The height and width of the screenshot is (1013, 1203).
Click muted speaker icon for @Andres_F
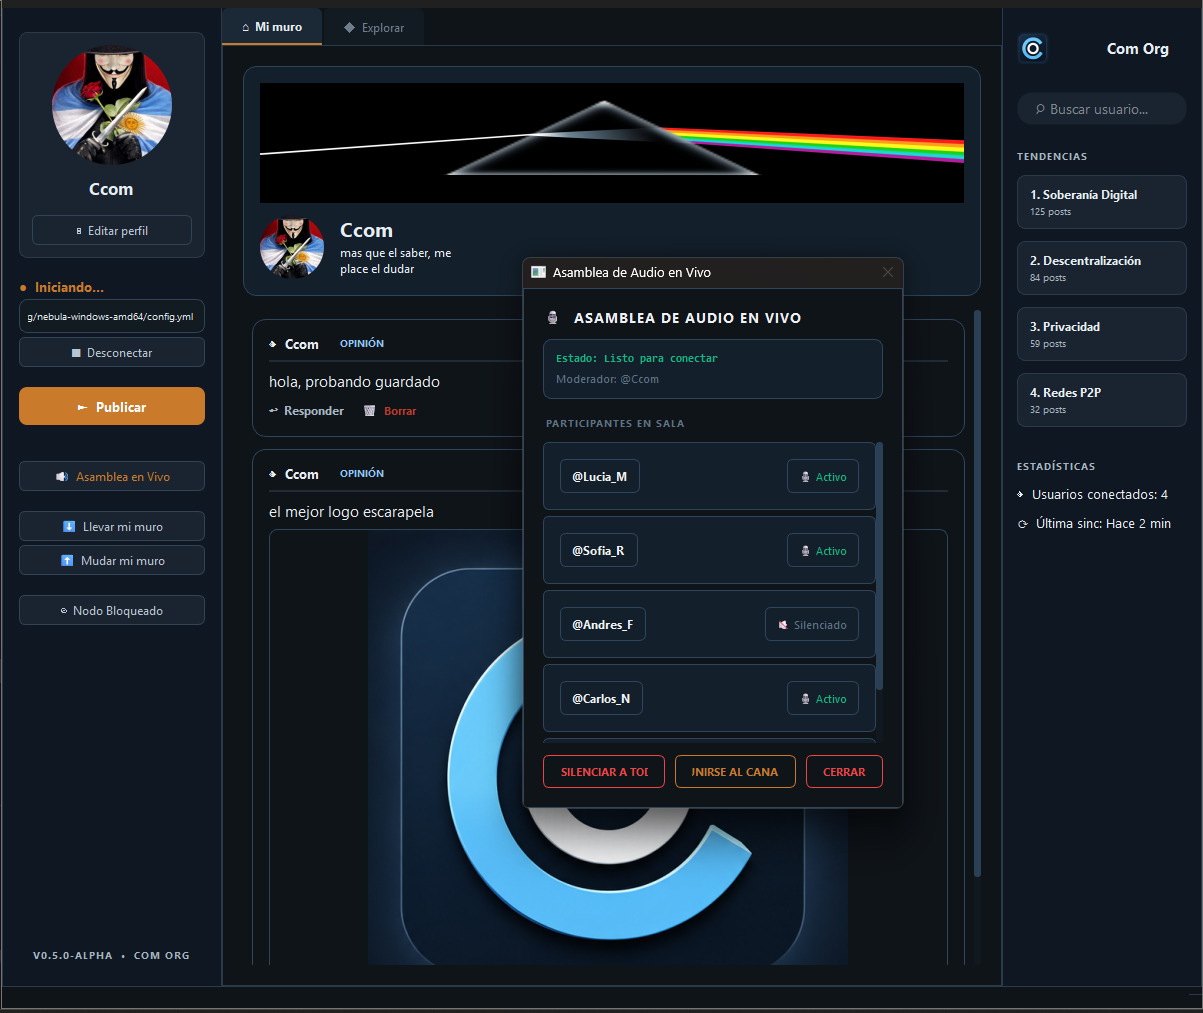[783, 625]
